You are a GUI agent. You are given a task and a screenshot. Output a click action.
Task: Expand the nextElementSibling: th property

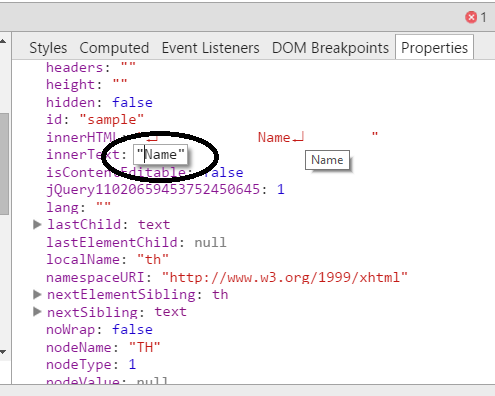[37, 294]
